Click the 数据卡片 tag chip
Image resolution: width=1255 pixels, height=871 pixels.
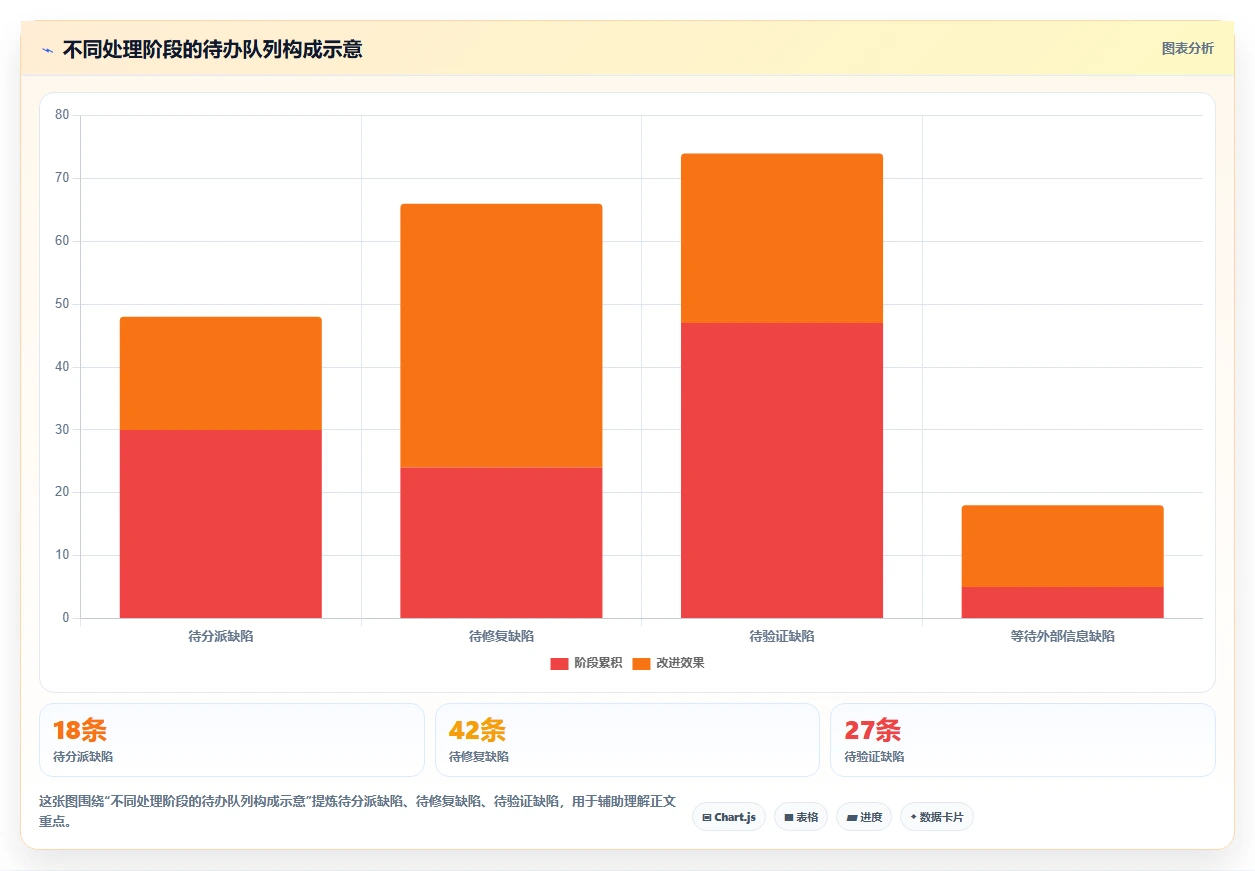click(x=937, y=817)
